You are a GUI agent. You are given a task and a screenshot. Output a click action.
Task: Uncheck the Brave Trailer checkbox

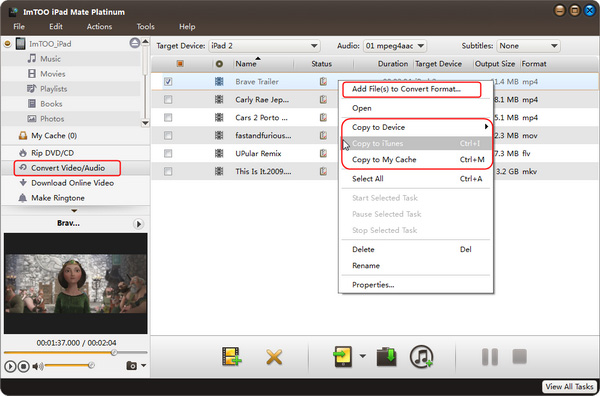(168, 81)
